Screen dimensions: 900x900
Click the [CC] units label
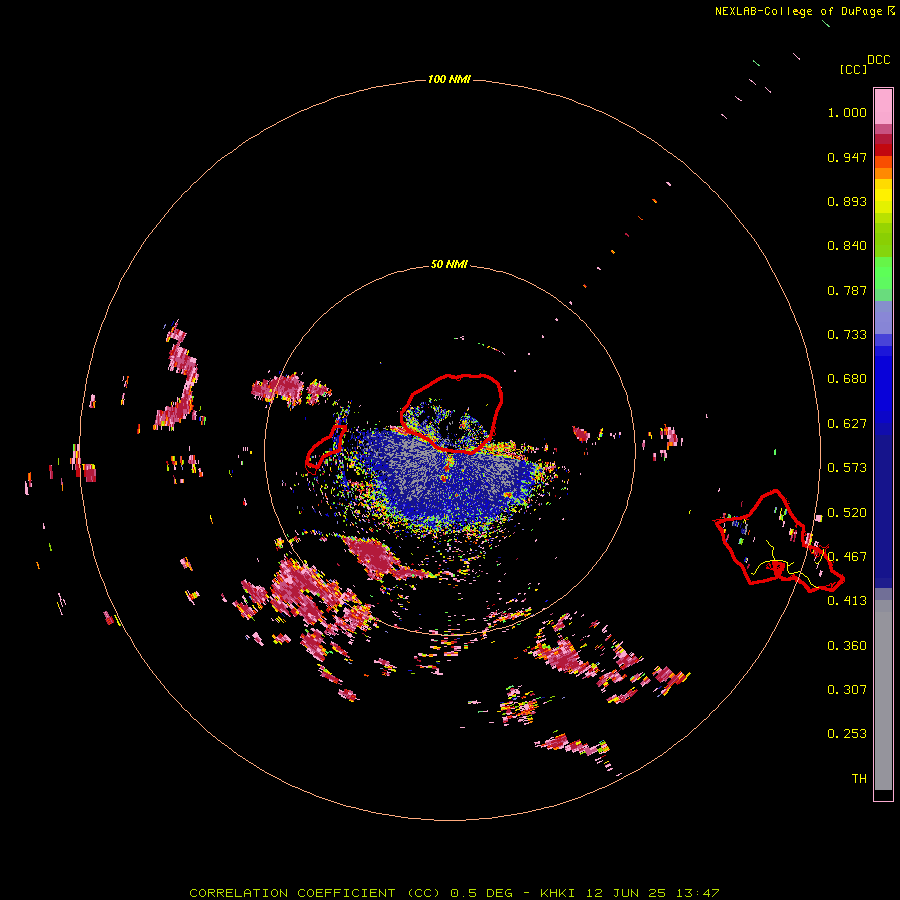(x=853, y=69)
